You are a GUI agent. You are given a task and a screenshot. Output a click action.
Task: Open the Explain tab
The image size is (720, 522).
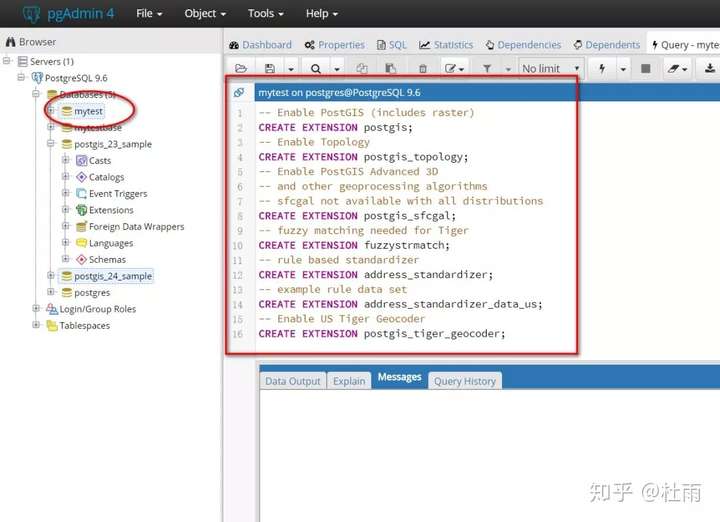349,381
